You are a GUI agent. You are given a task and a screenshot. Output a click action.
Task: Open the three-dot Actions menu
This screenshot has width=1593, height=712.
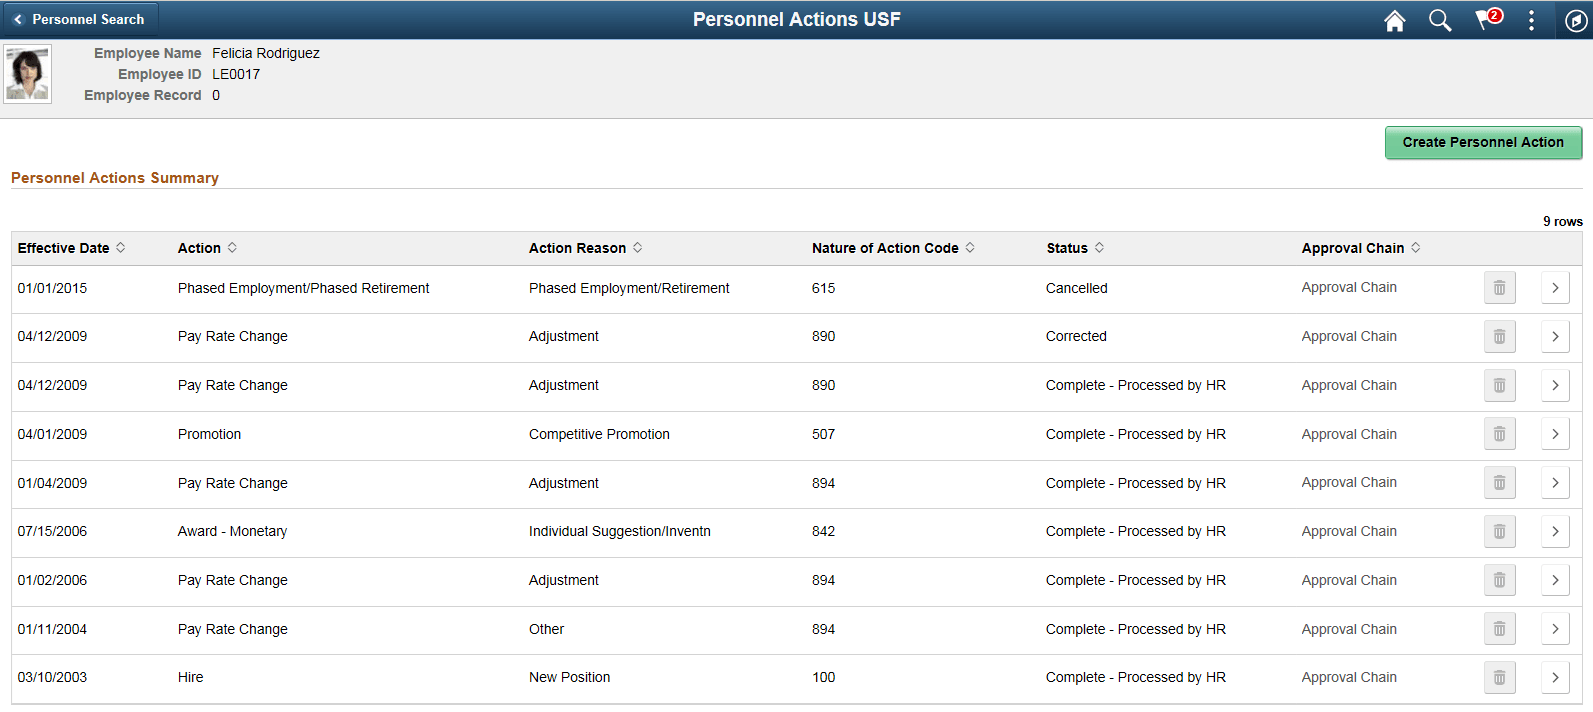coord(1531,20)
